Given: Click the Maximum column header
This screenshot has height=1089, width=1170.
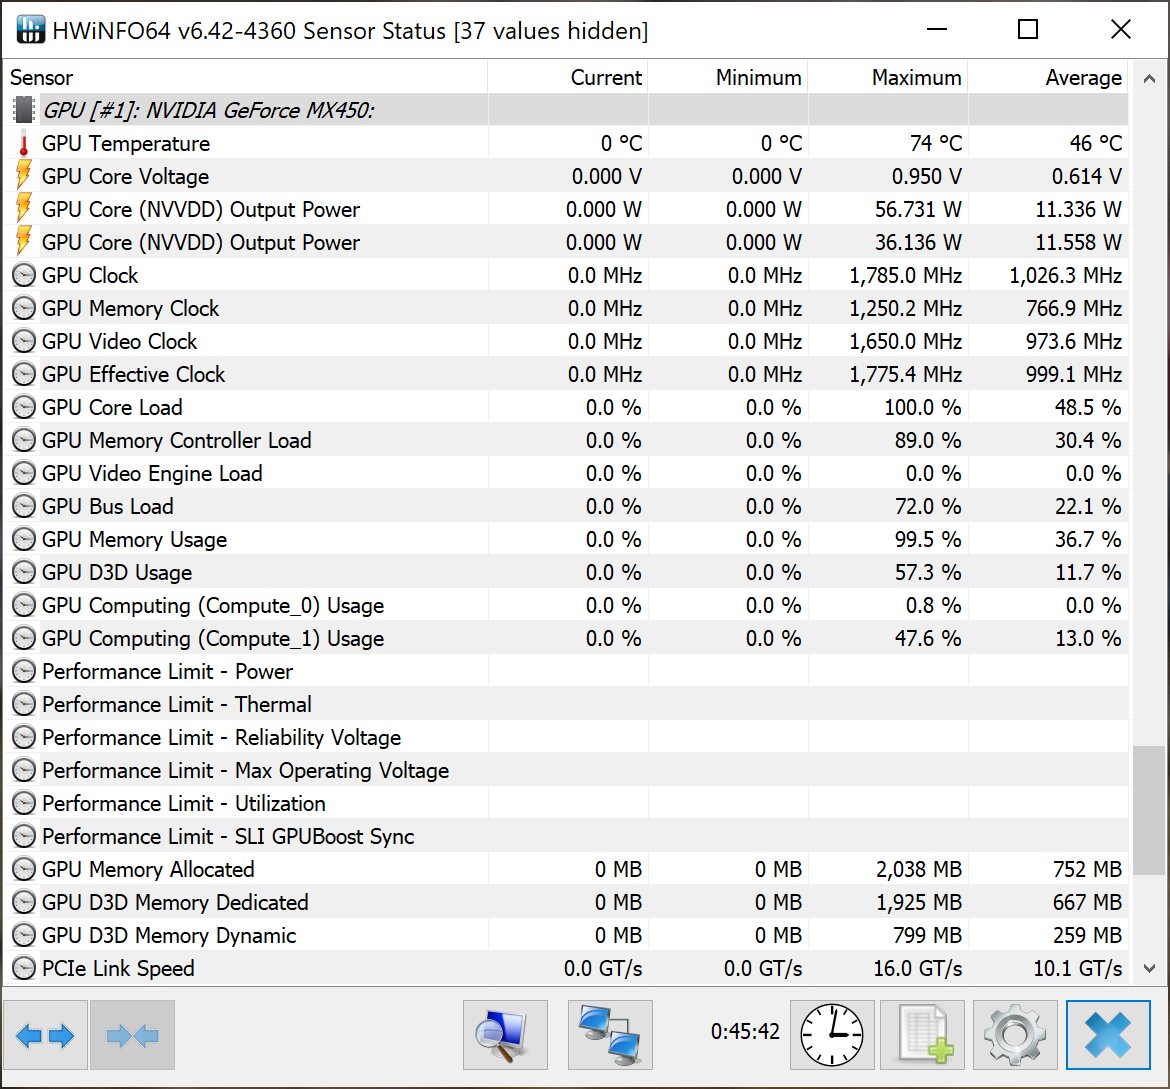Looking at the screenshot, I should tap(888, 78).
